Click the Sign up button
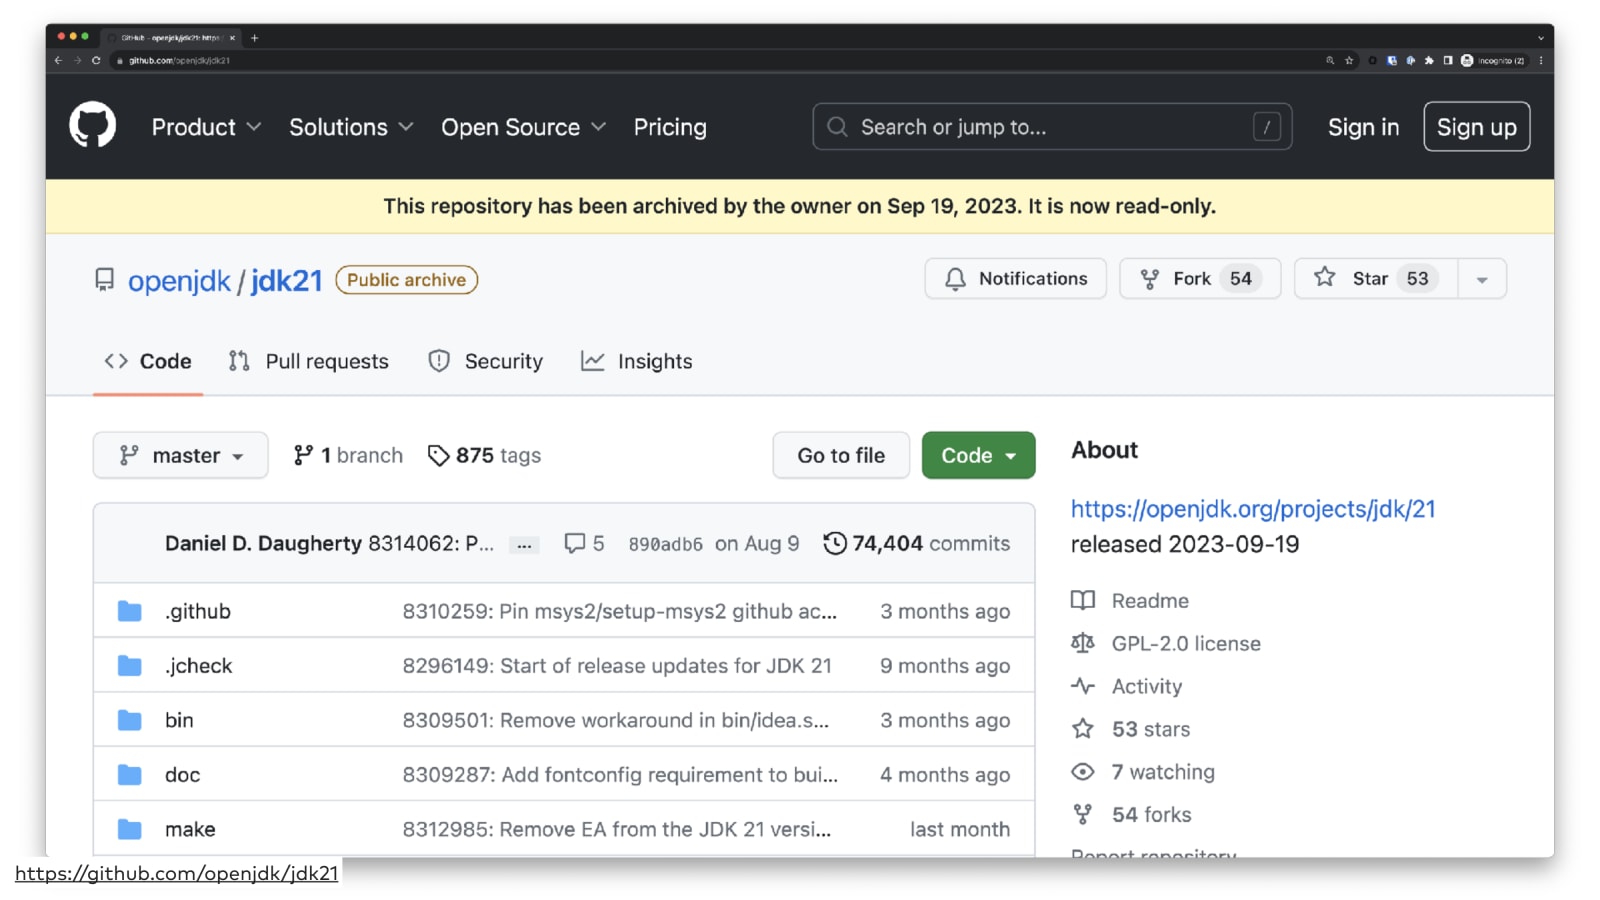Image resolution: width=1600 pixels, height=900 pixels. 1476,127
